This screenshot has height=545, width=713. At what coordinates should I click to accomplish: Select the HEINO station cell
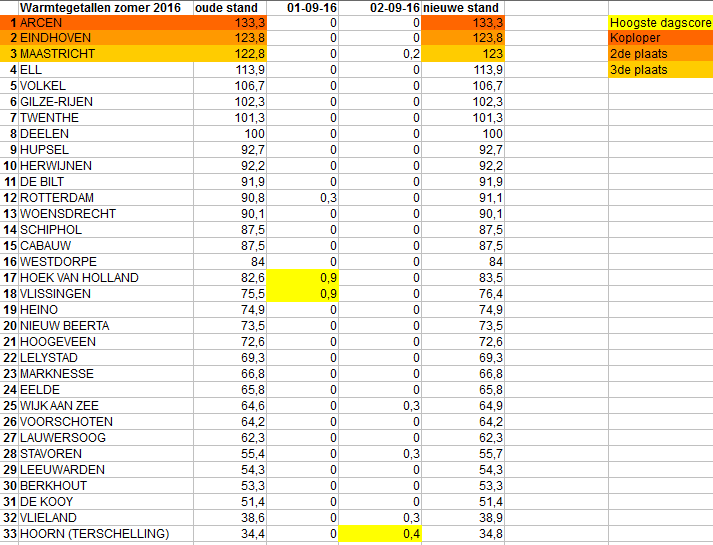[106, 310]
